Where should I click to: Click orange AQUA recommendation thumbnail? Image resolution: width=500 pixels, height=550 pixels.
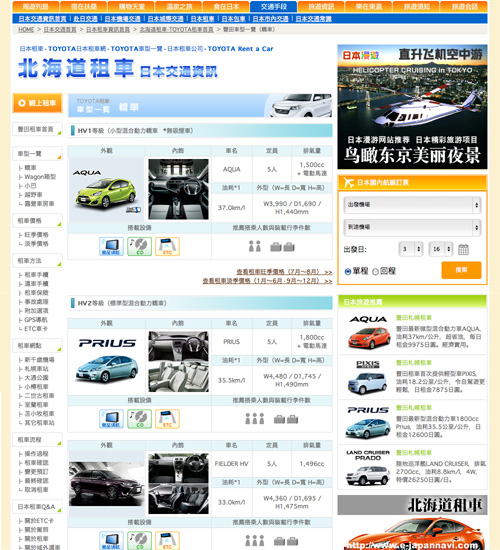point(368,332)
